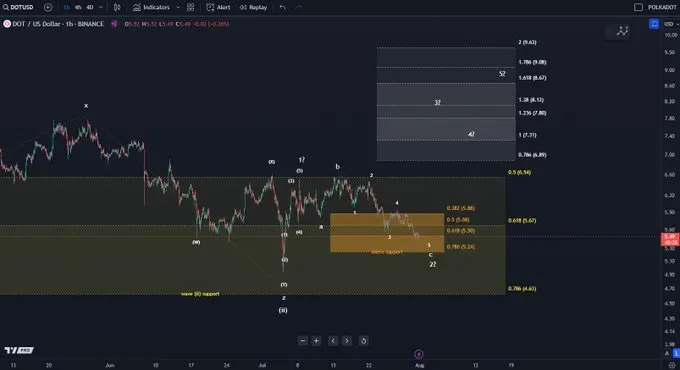This screenshot has width=680, height=370.
Task: Select the '1.236 (7.80)' Fibonacci label
Action: [532, 113]
